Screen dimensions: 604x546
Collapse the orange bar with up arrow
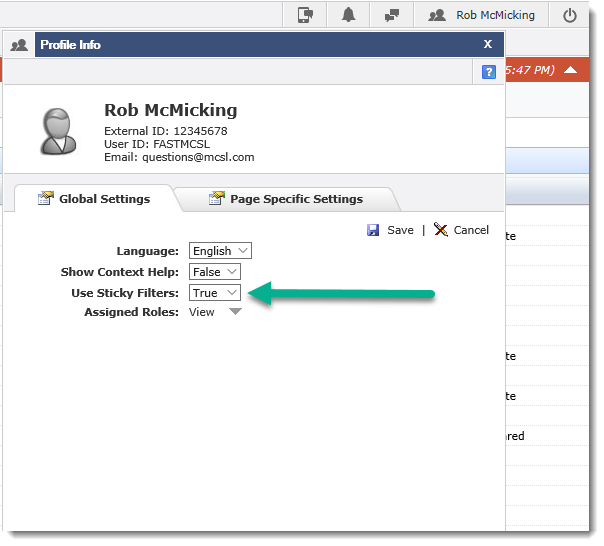click(570, 70)
